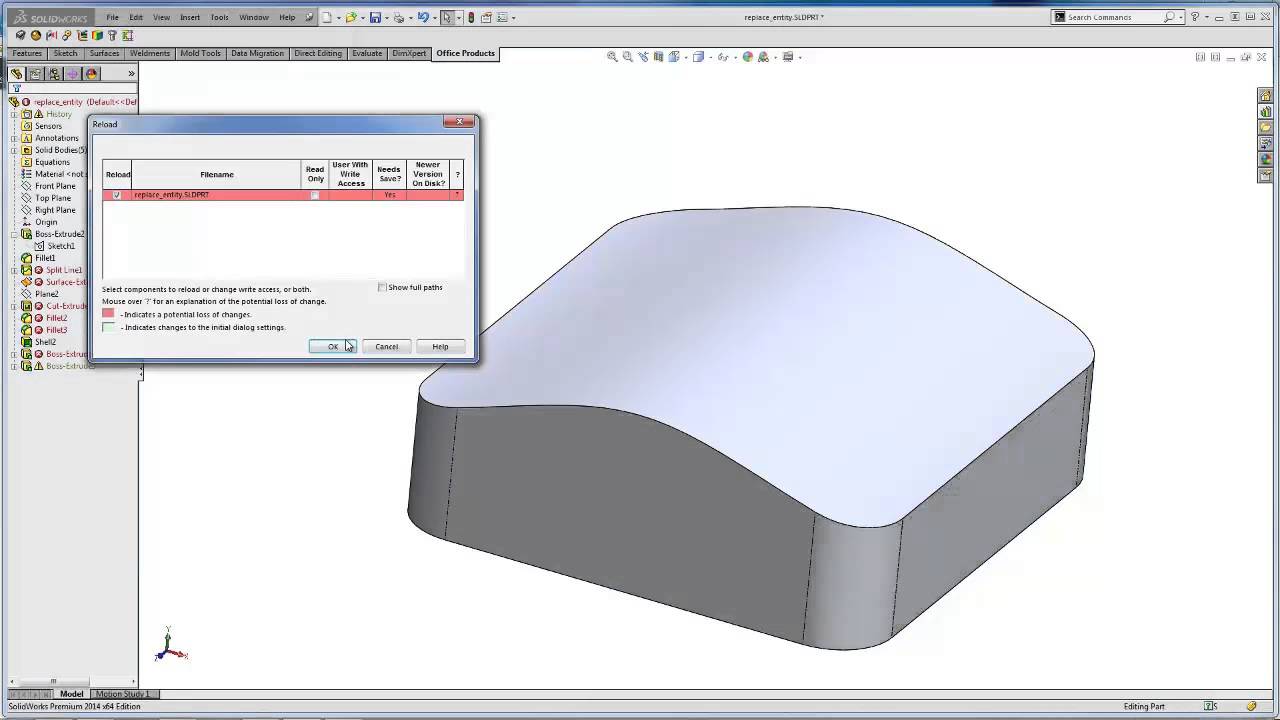This screenshot has height=720, width=1280.
Task: Open File Explorer folder icon in task pane
Action: point(1265,128)
